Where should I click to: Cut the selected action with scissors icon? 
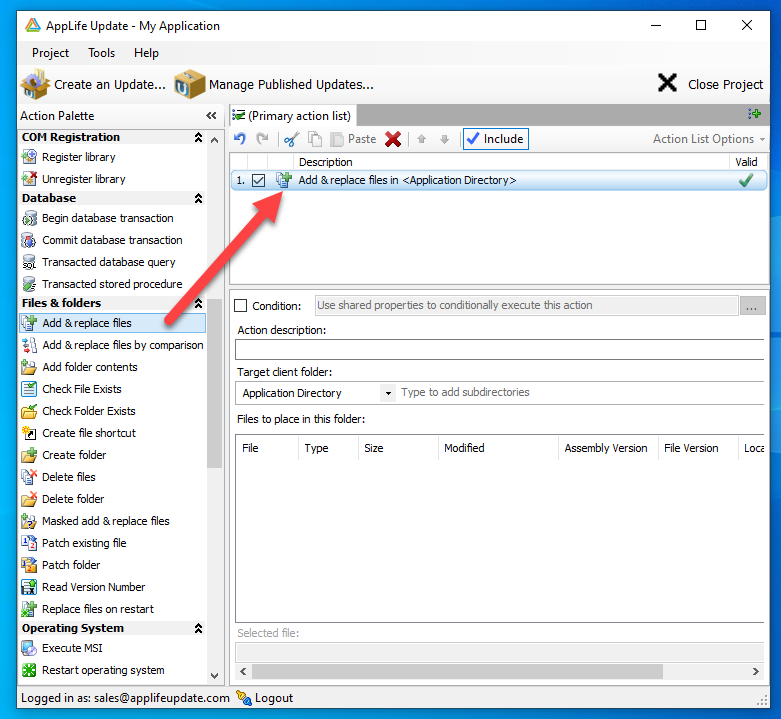(x=291, y=139)
